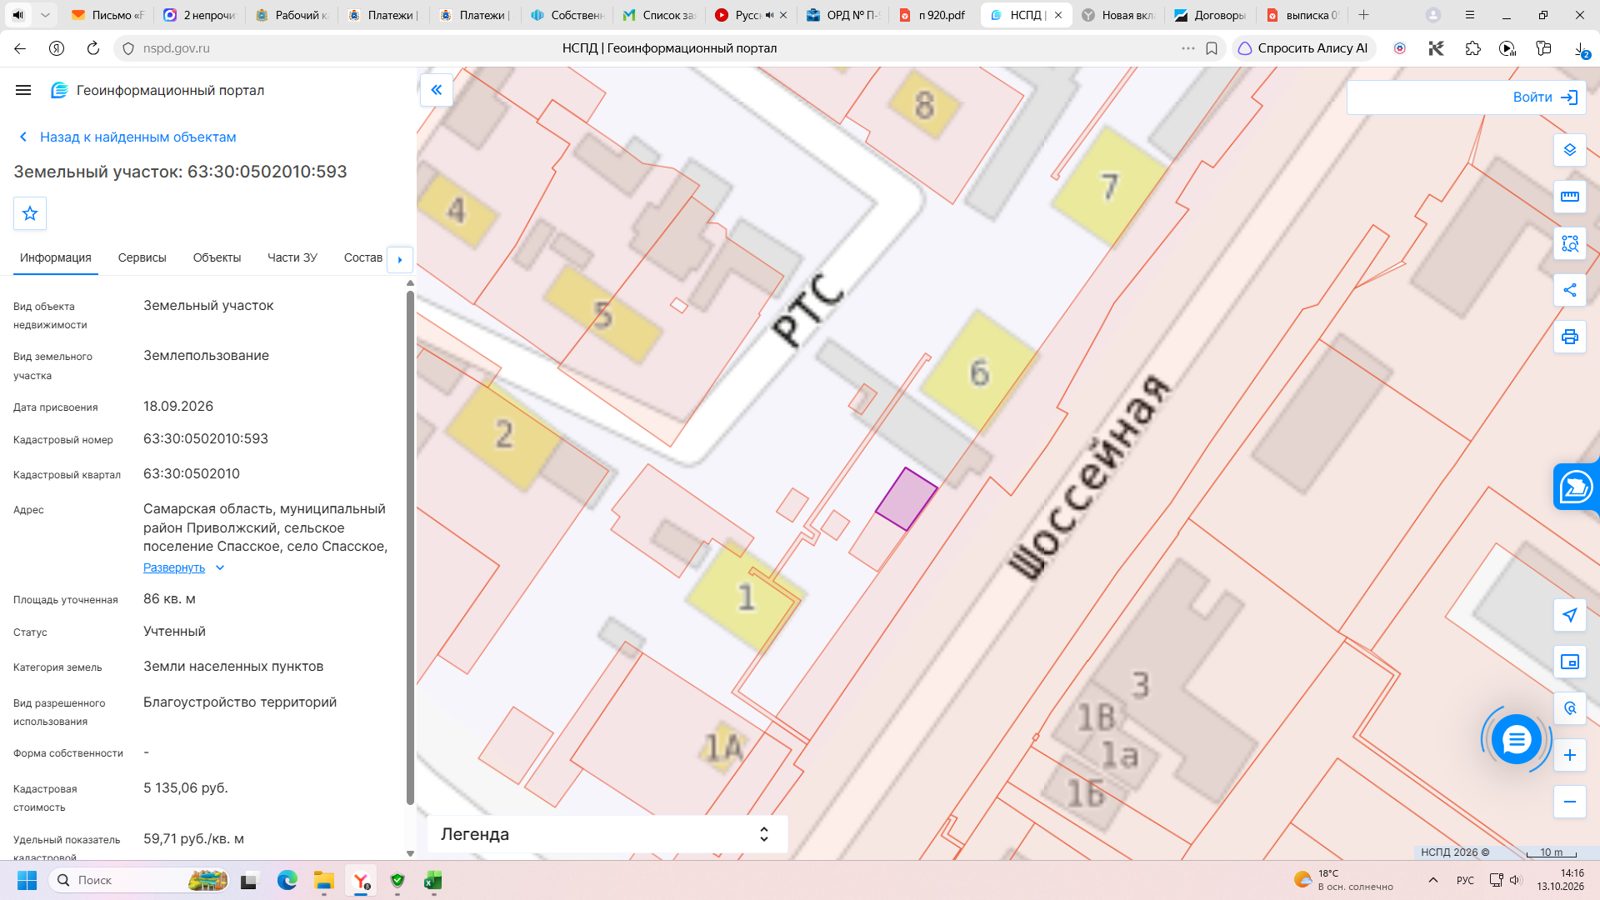Open the chat support bubble
Viewport: 1600px width, 900px height.
(x=1516, y=740)
